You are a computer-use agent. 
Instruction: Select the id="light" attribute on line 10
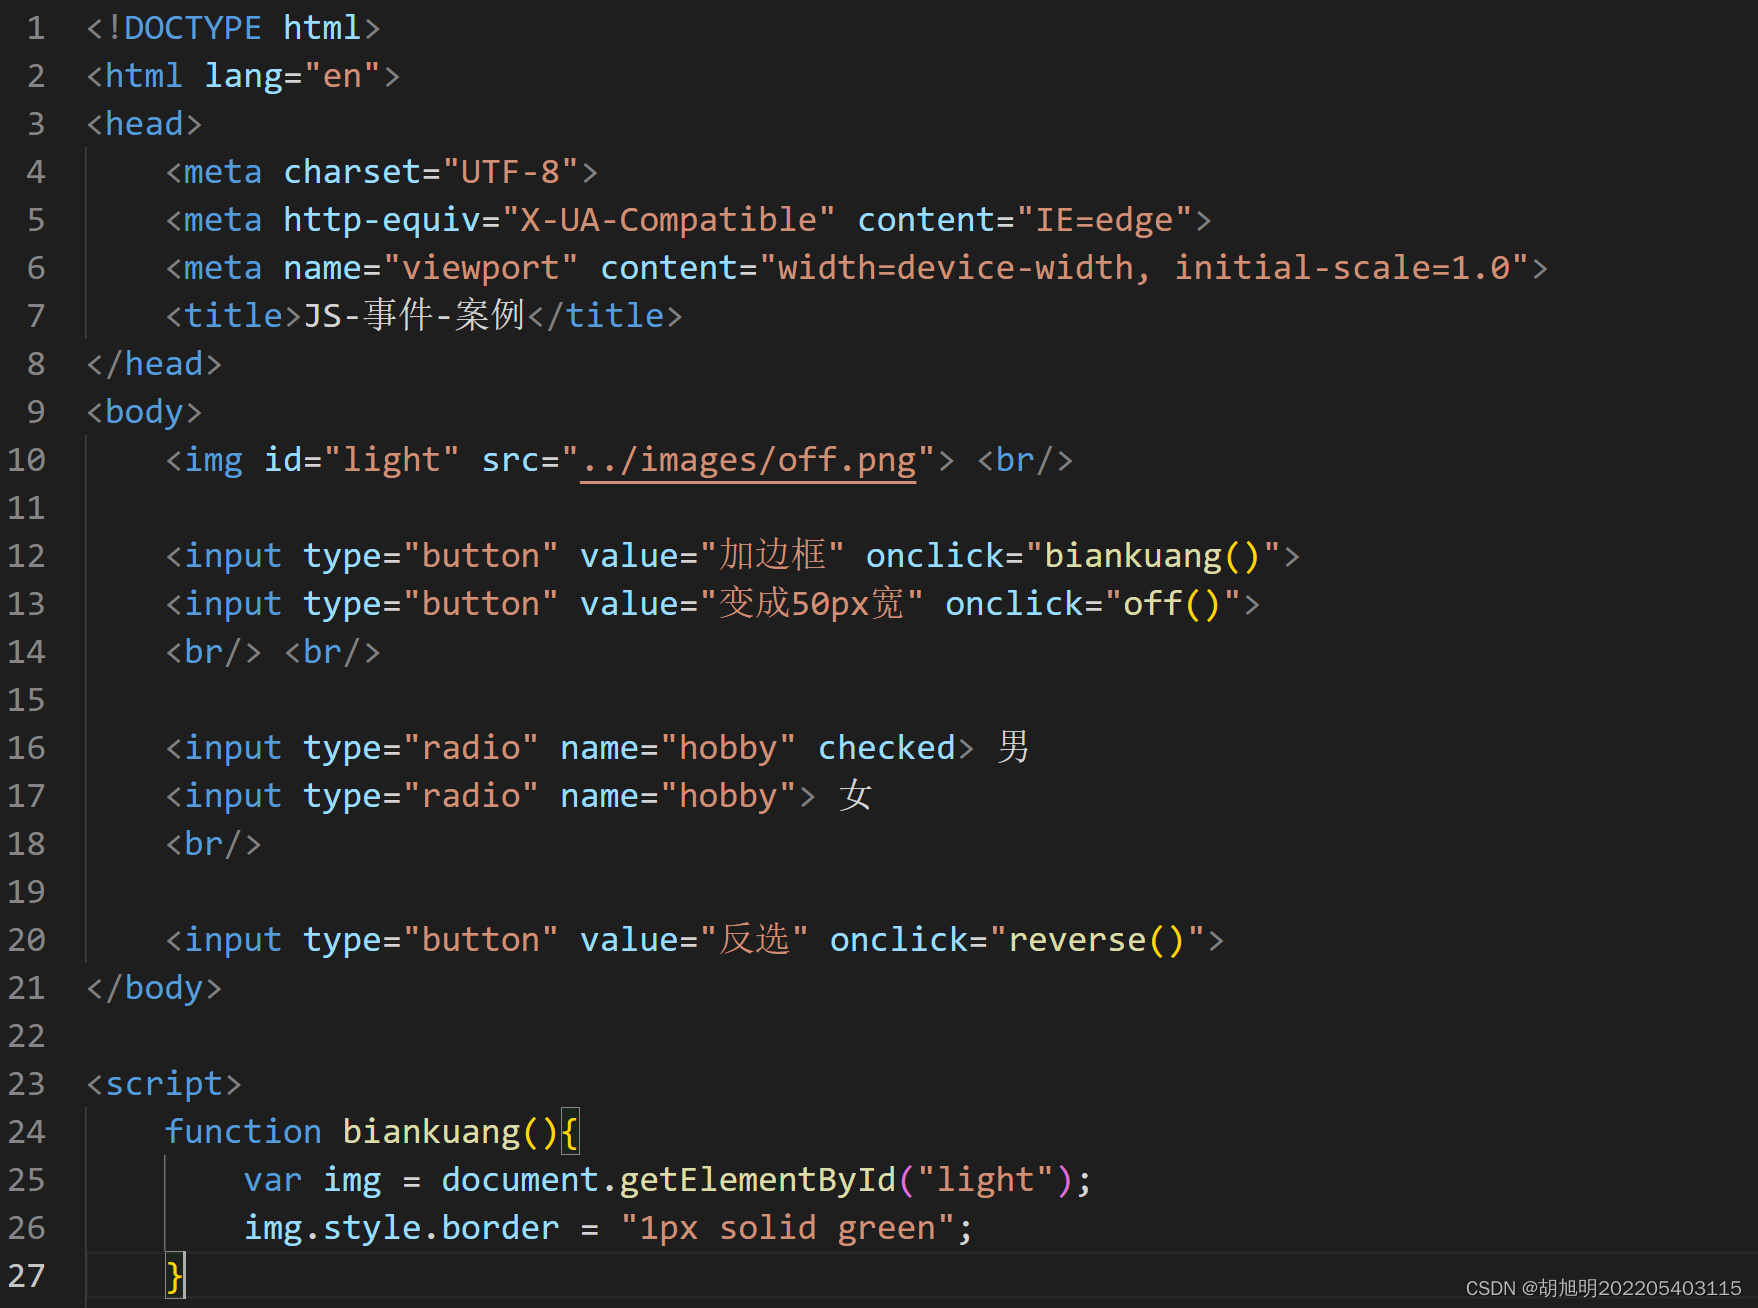[360, 459]
